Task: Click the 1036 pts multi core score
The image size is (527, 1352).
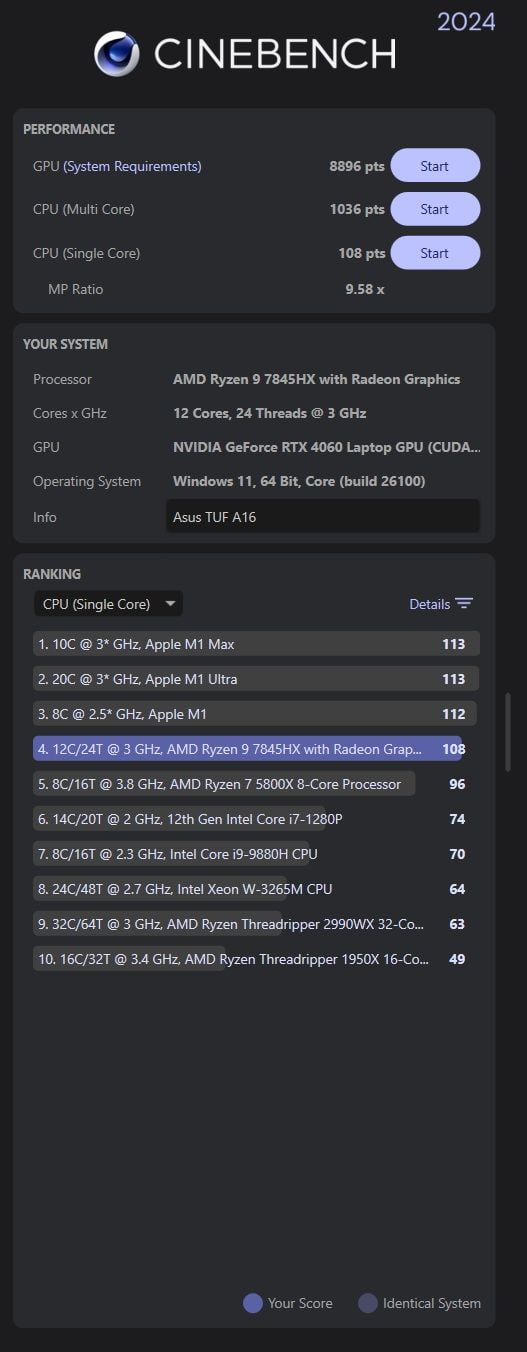Action: click(357, 209)
